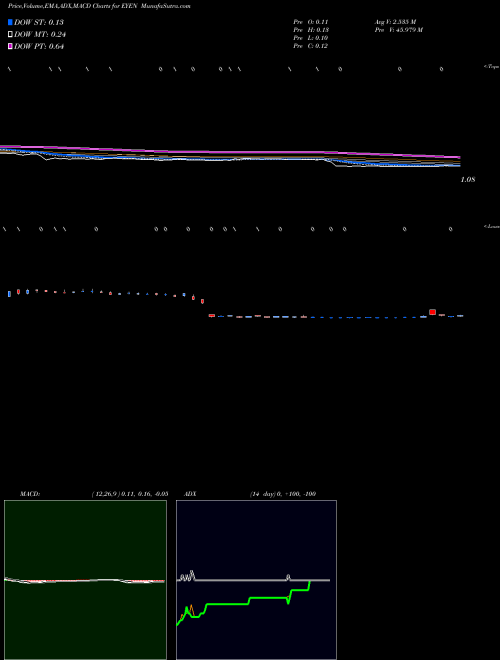Select the "DOW ST: 0.13" legend text
The height and width of the screenshot is (660, 500).
(x=39, y=22)
